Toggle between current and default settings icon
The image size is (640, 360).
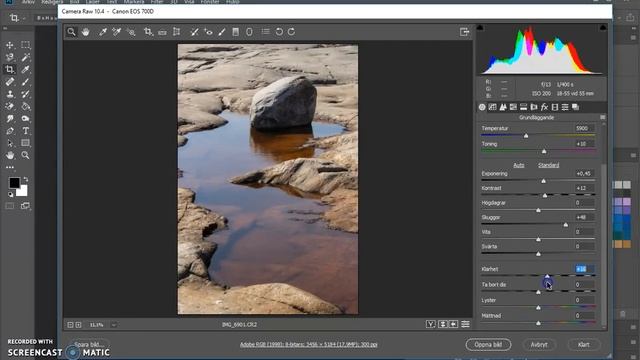coord(465,324)
